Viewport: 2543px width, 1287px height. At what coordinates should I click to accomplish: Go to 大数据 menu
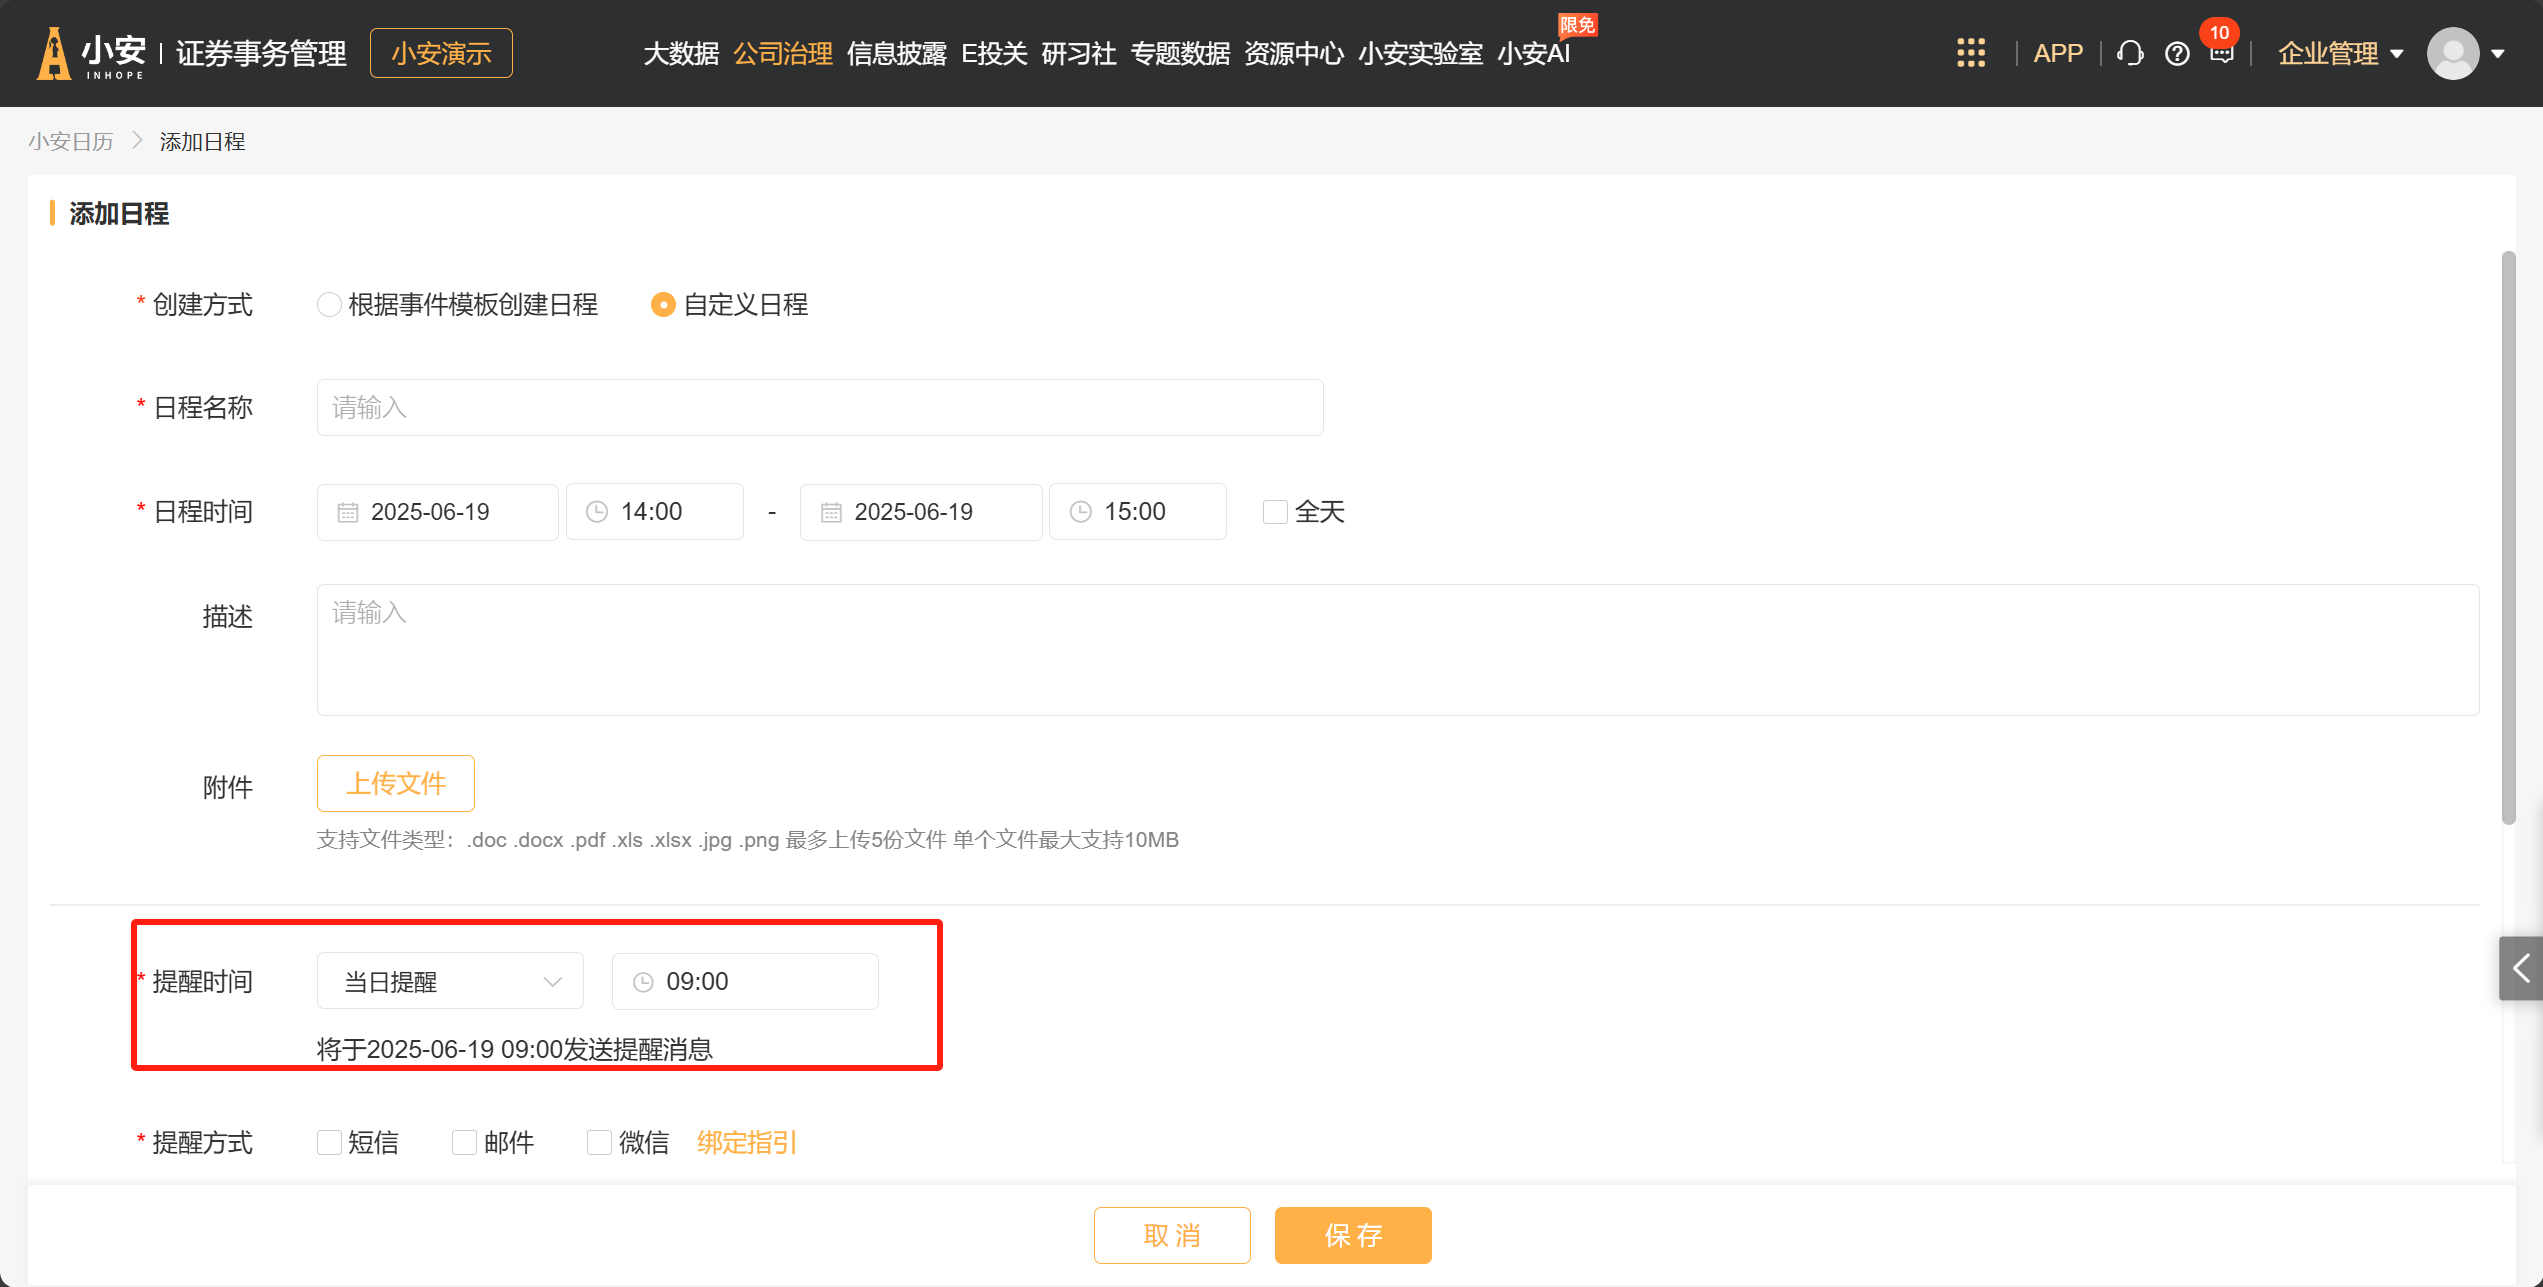[x=681, y=53]
